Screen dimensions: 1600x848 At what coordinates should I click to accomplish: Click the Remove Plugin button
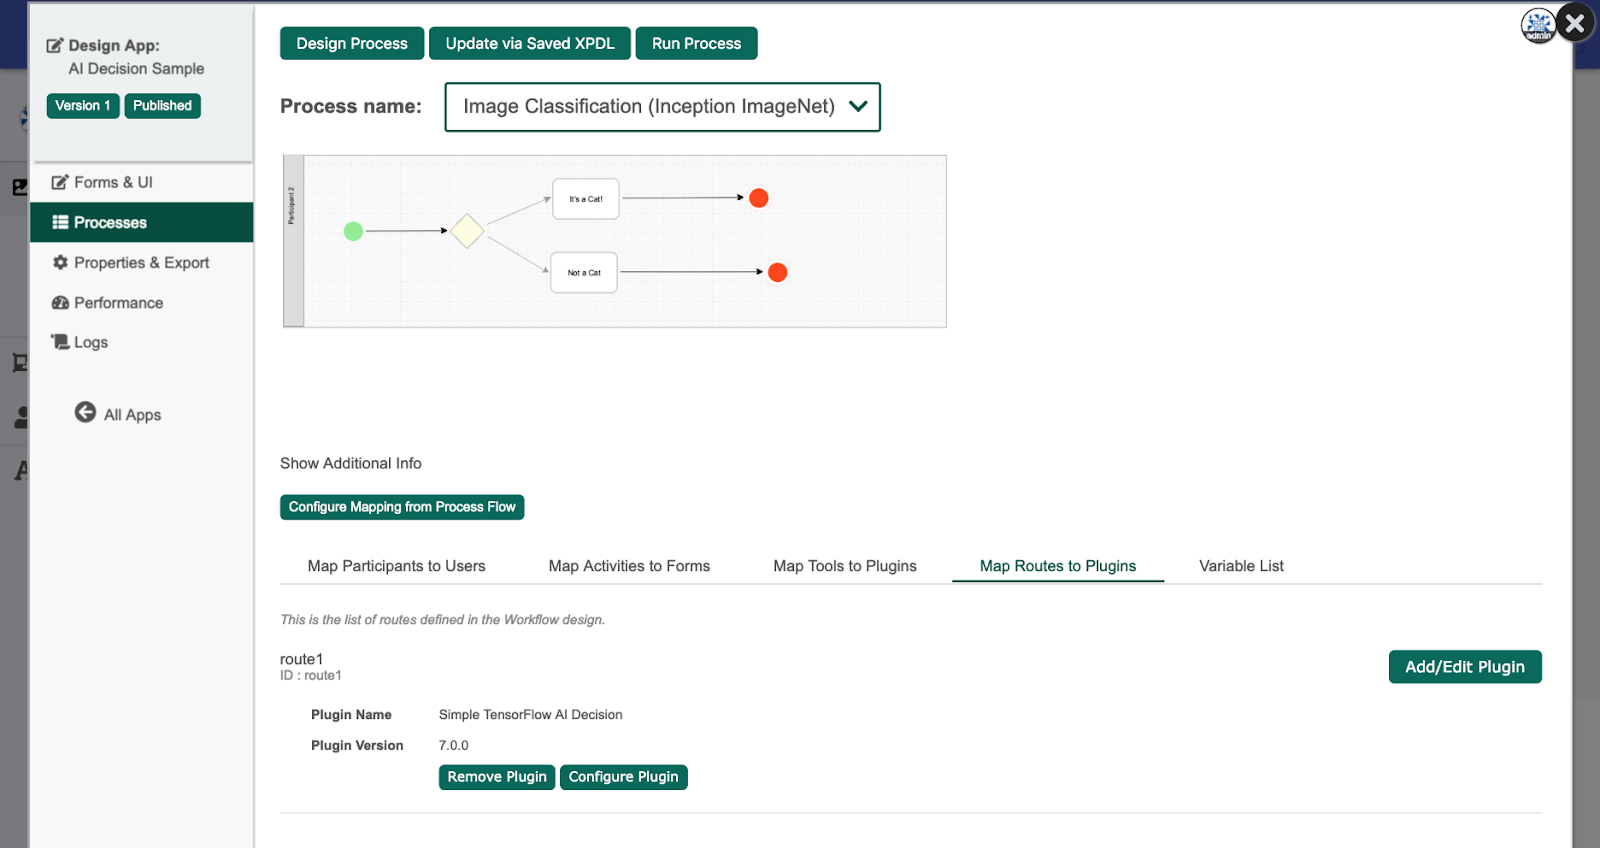click(x=497, y=777)
